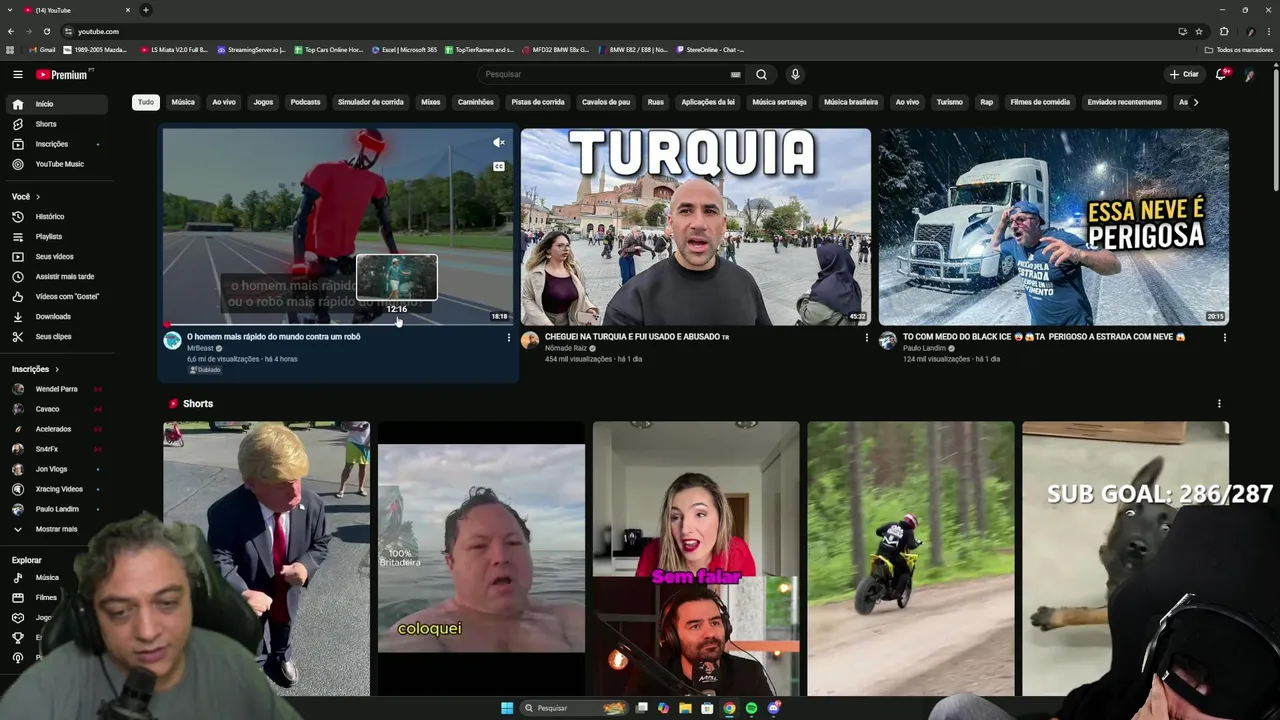Screen dimensions: 1280x720
Task: Toggle captions on the video preview
Action: 498,166
